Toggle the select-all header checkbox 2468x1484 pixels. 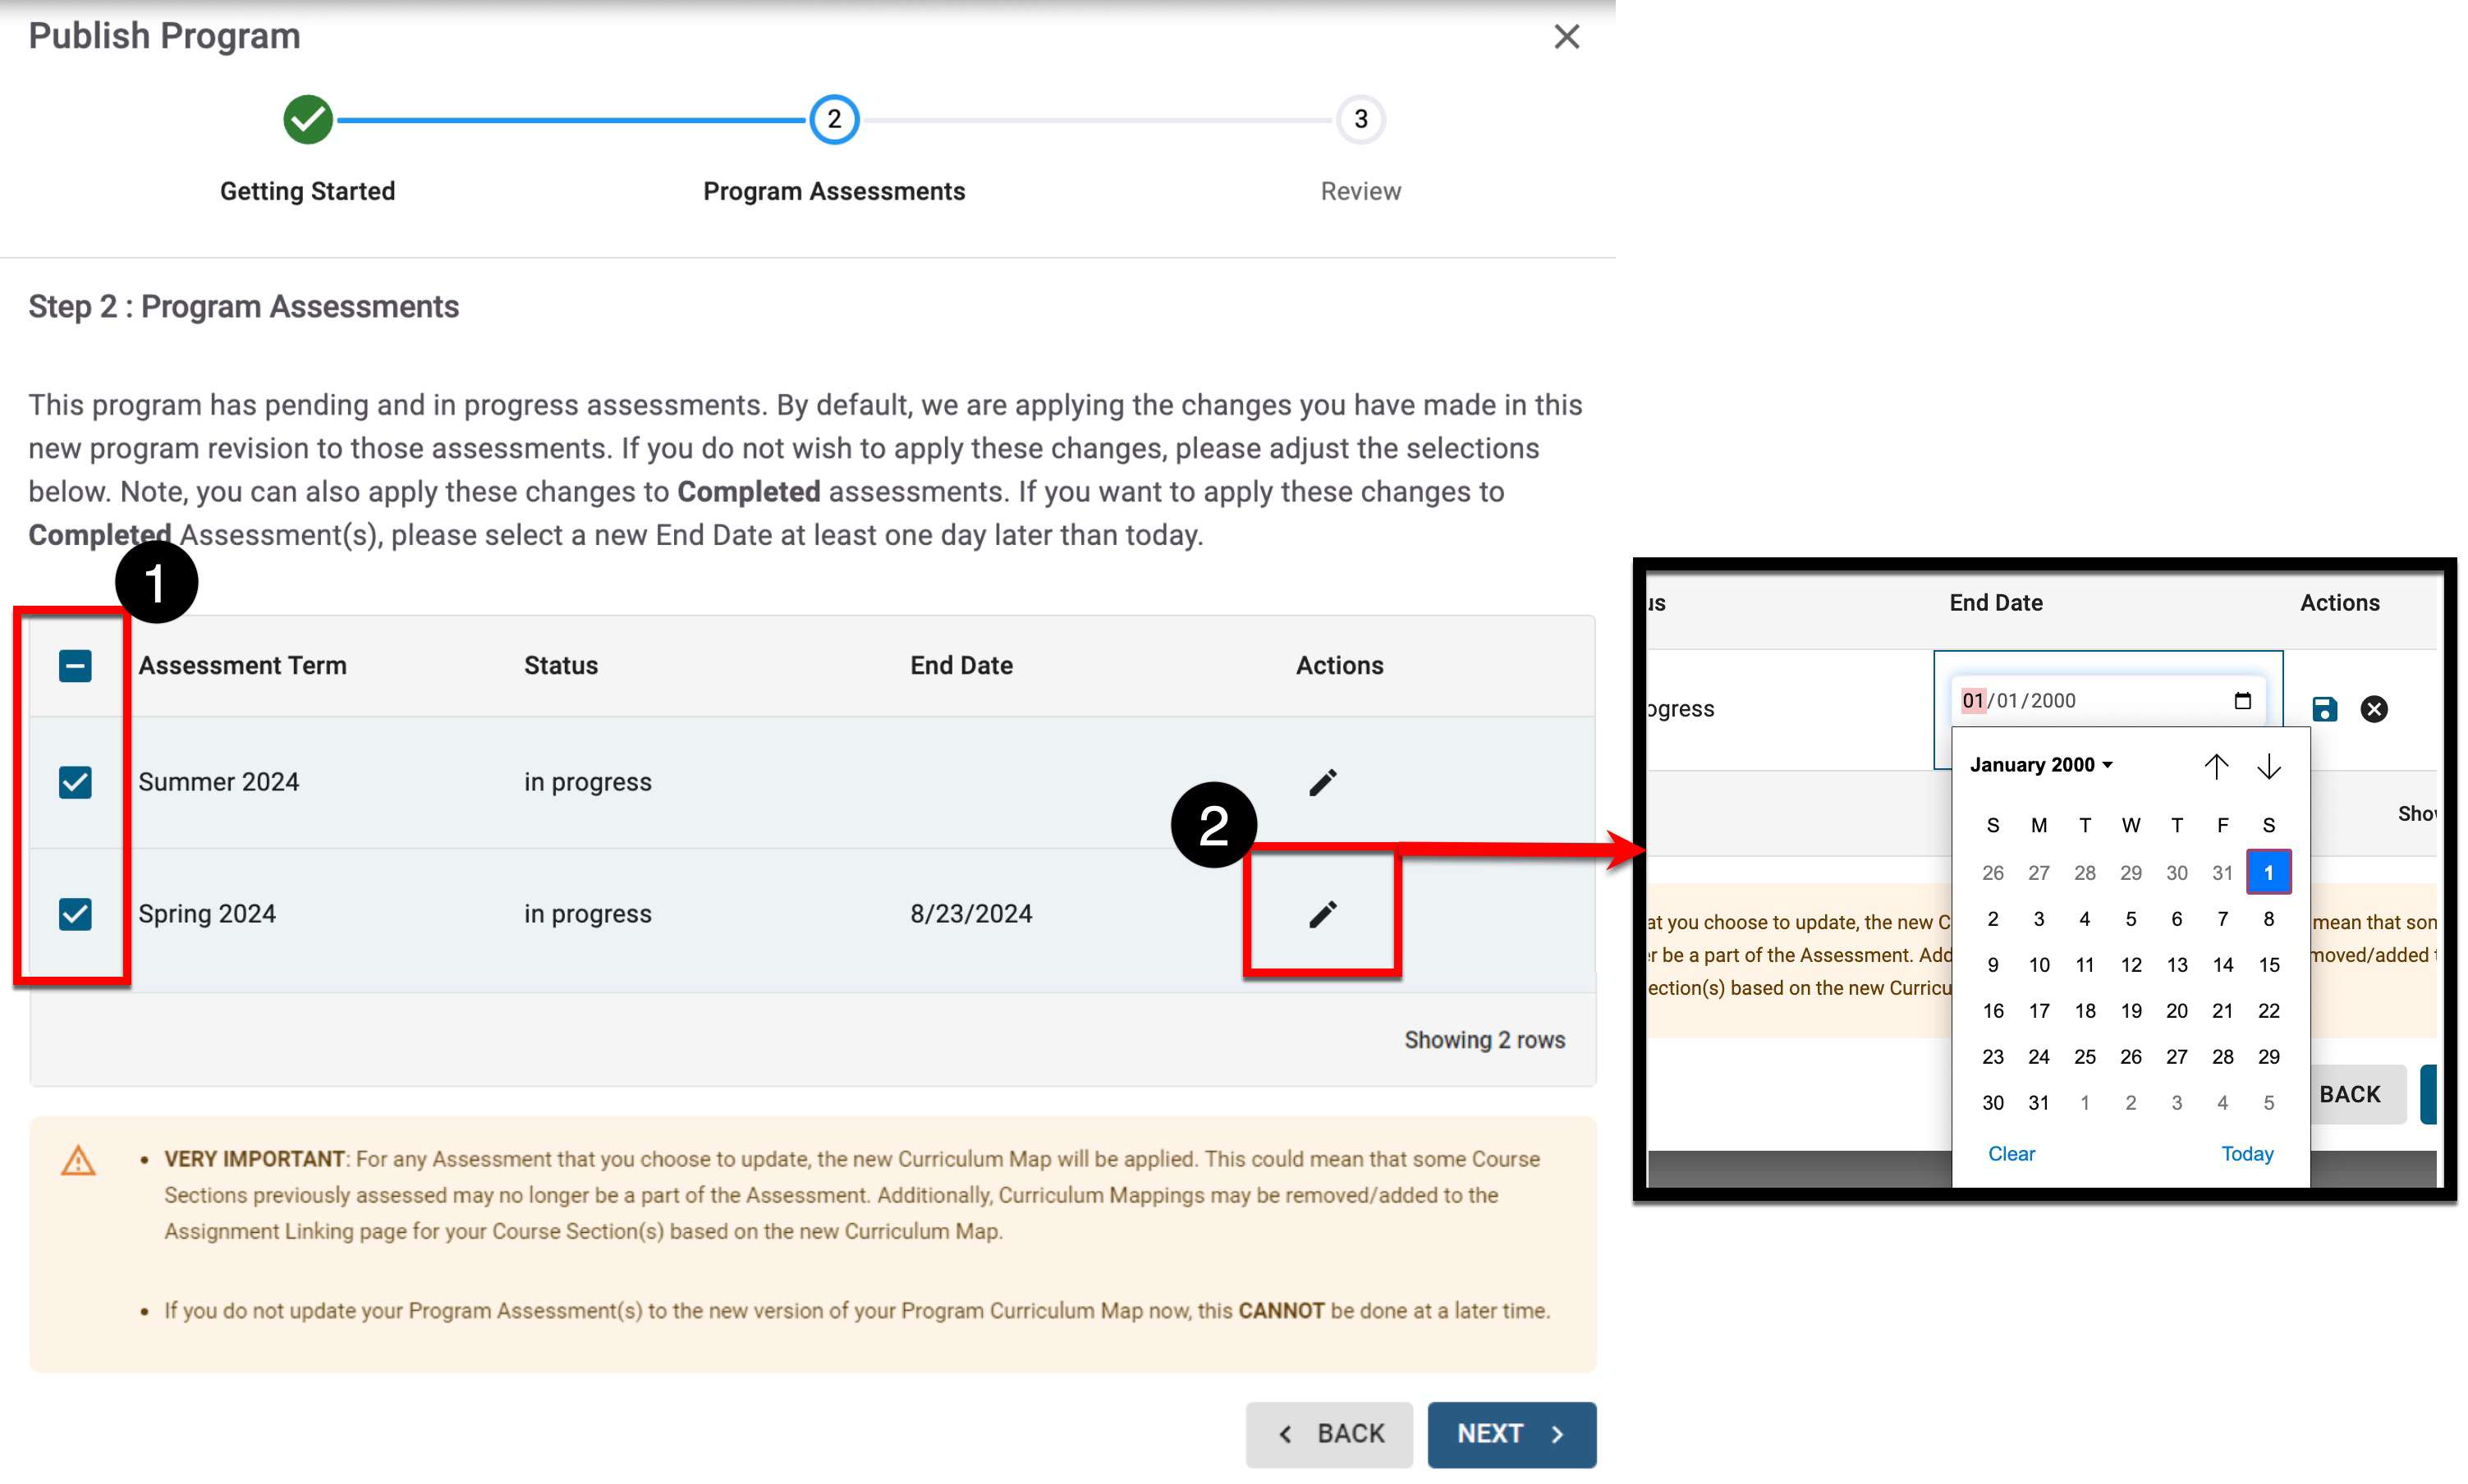pyautogui.click(x=75, y=666)
